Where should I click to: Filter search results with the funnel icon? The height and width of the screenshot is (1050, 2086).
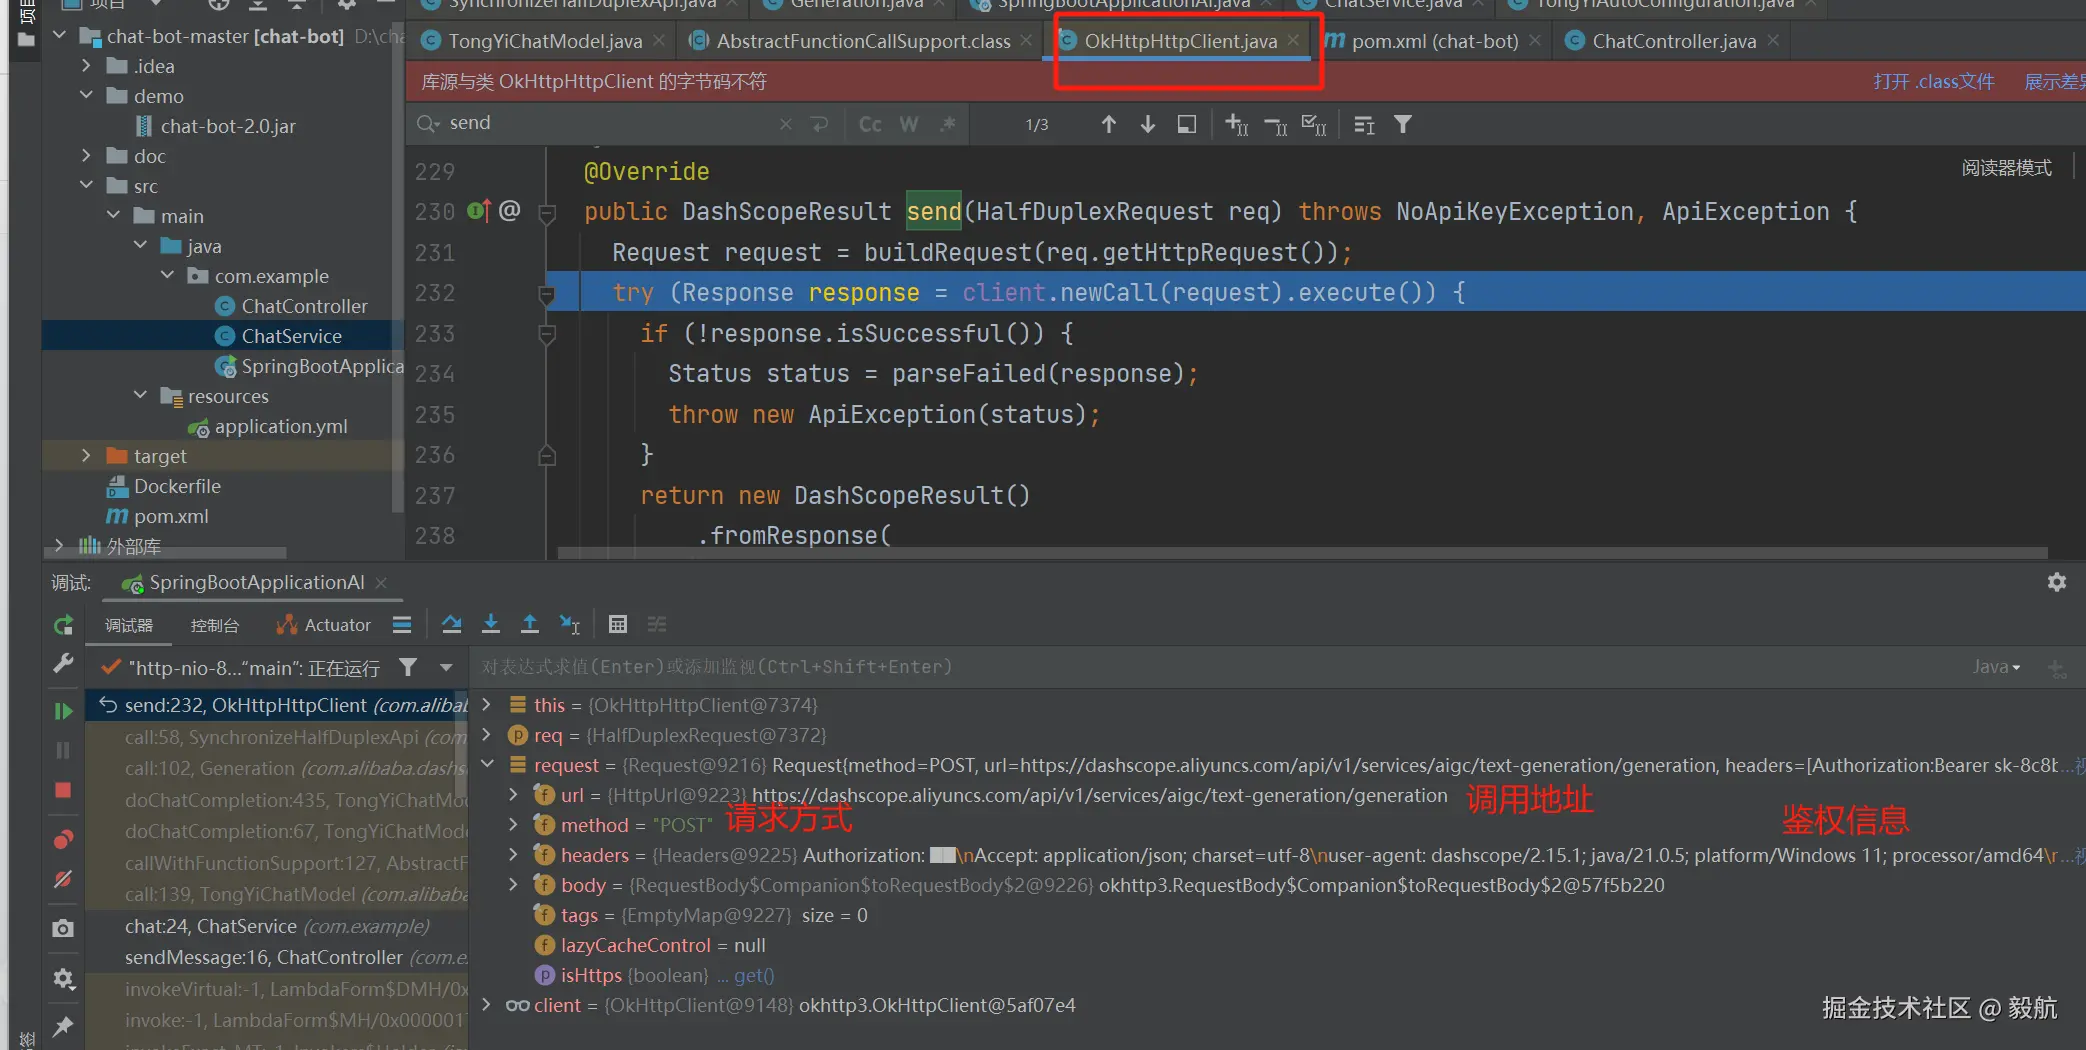(x=1403, y=124)
